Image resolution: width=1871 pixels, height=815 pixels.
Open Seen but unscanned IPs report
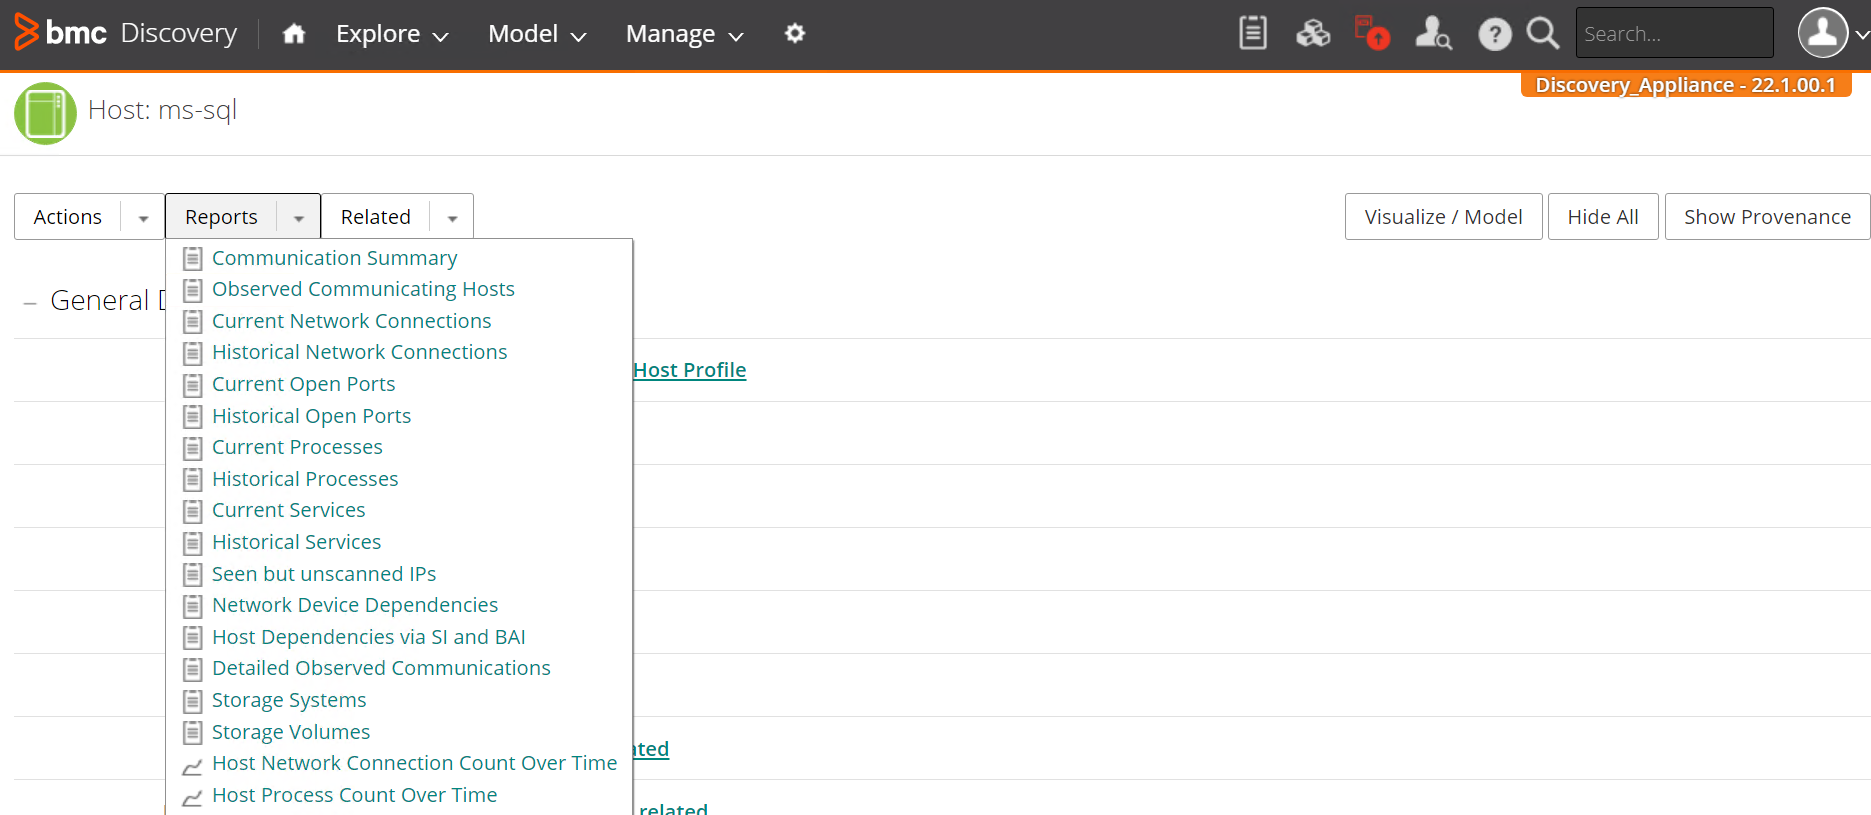[324, 574]
